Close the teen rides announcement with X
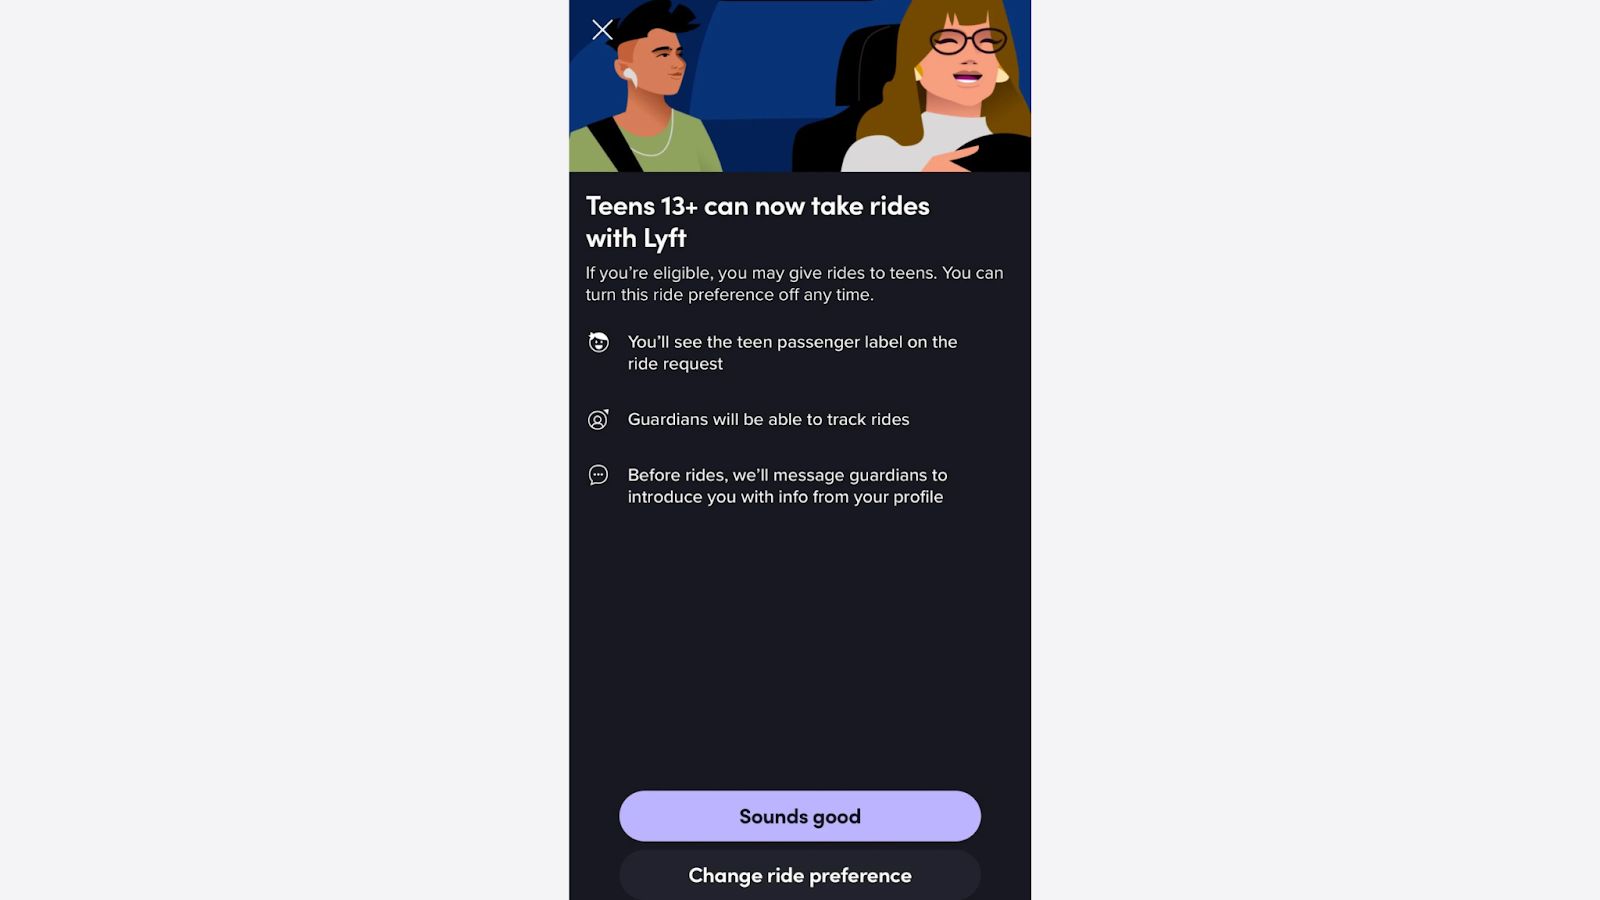This screenshot has height=900, width=1600. point(602,30)
